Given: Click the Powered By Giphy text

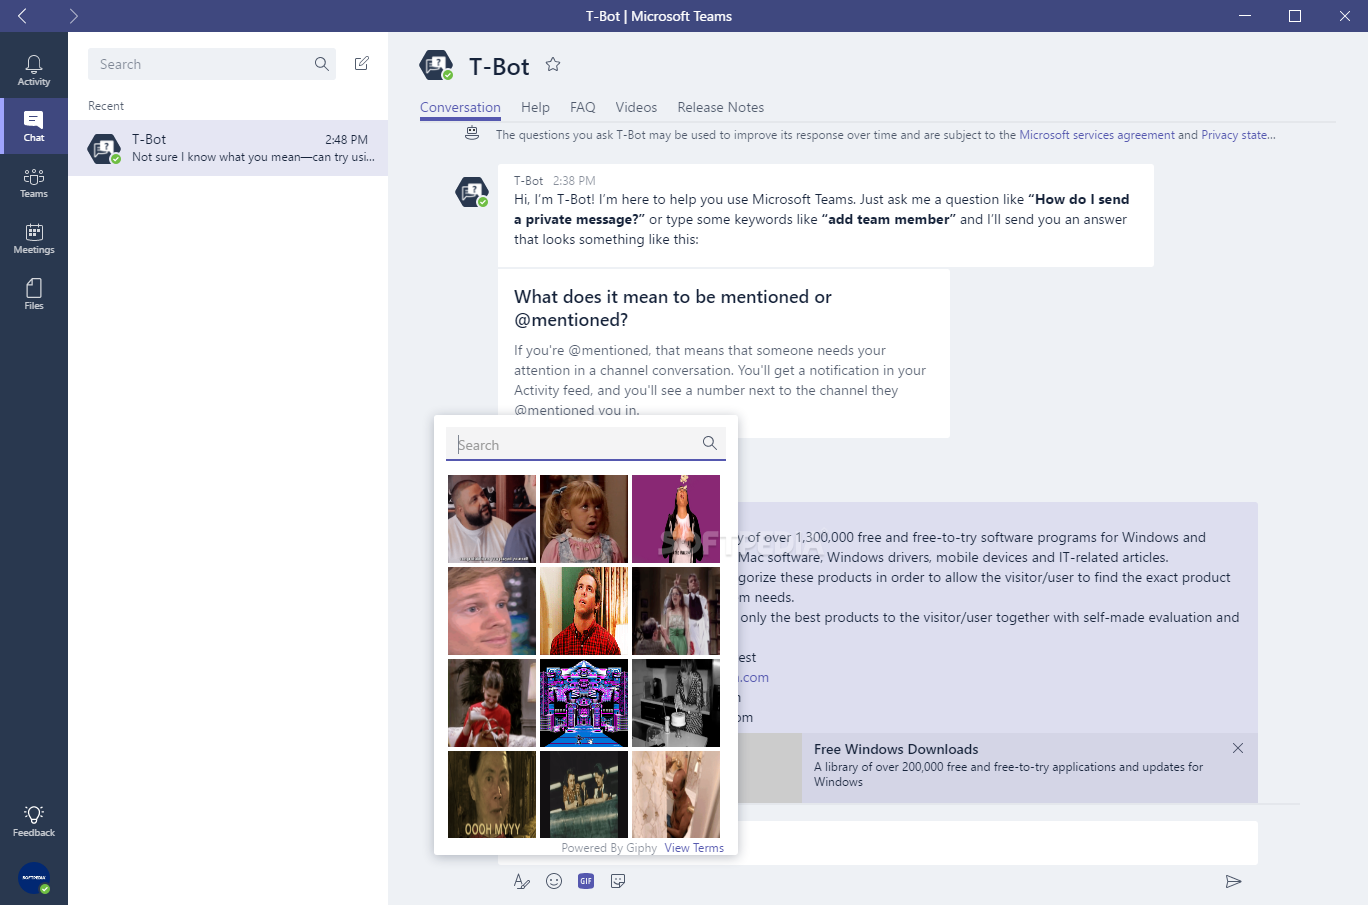Looking at the screenshot, I should [609, 848].
